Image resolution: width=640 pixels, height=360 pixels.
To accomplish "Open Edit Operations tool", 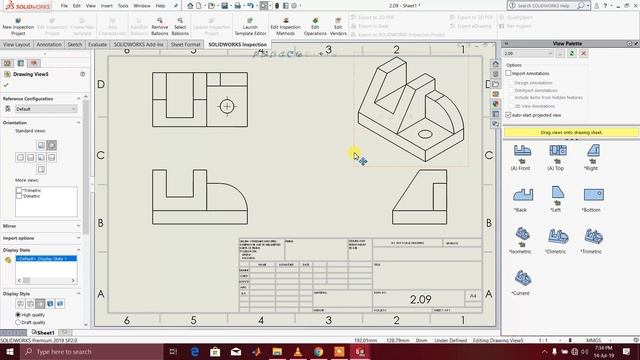I will pyautogui.click(x=315, y=27).
